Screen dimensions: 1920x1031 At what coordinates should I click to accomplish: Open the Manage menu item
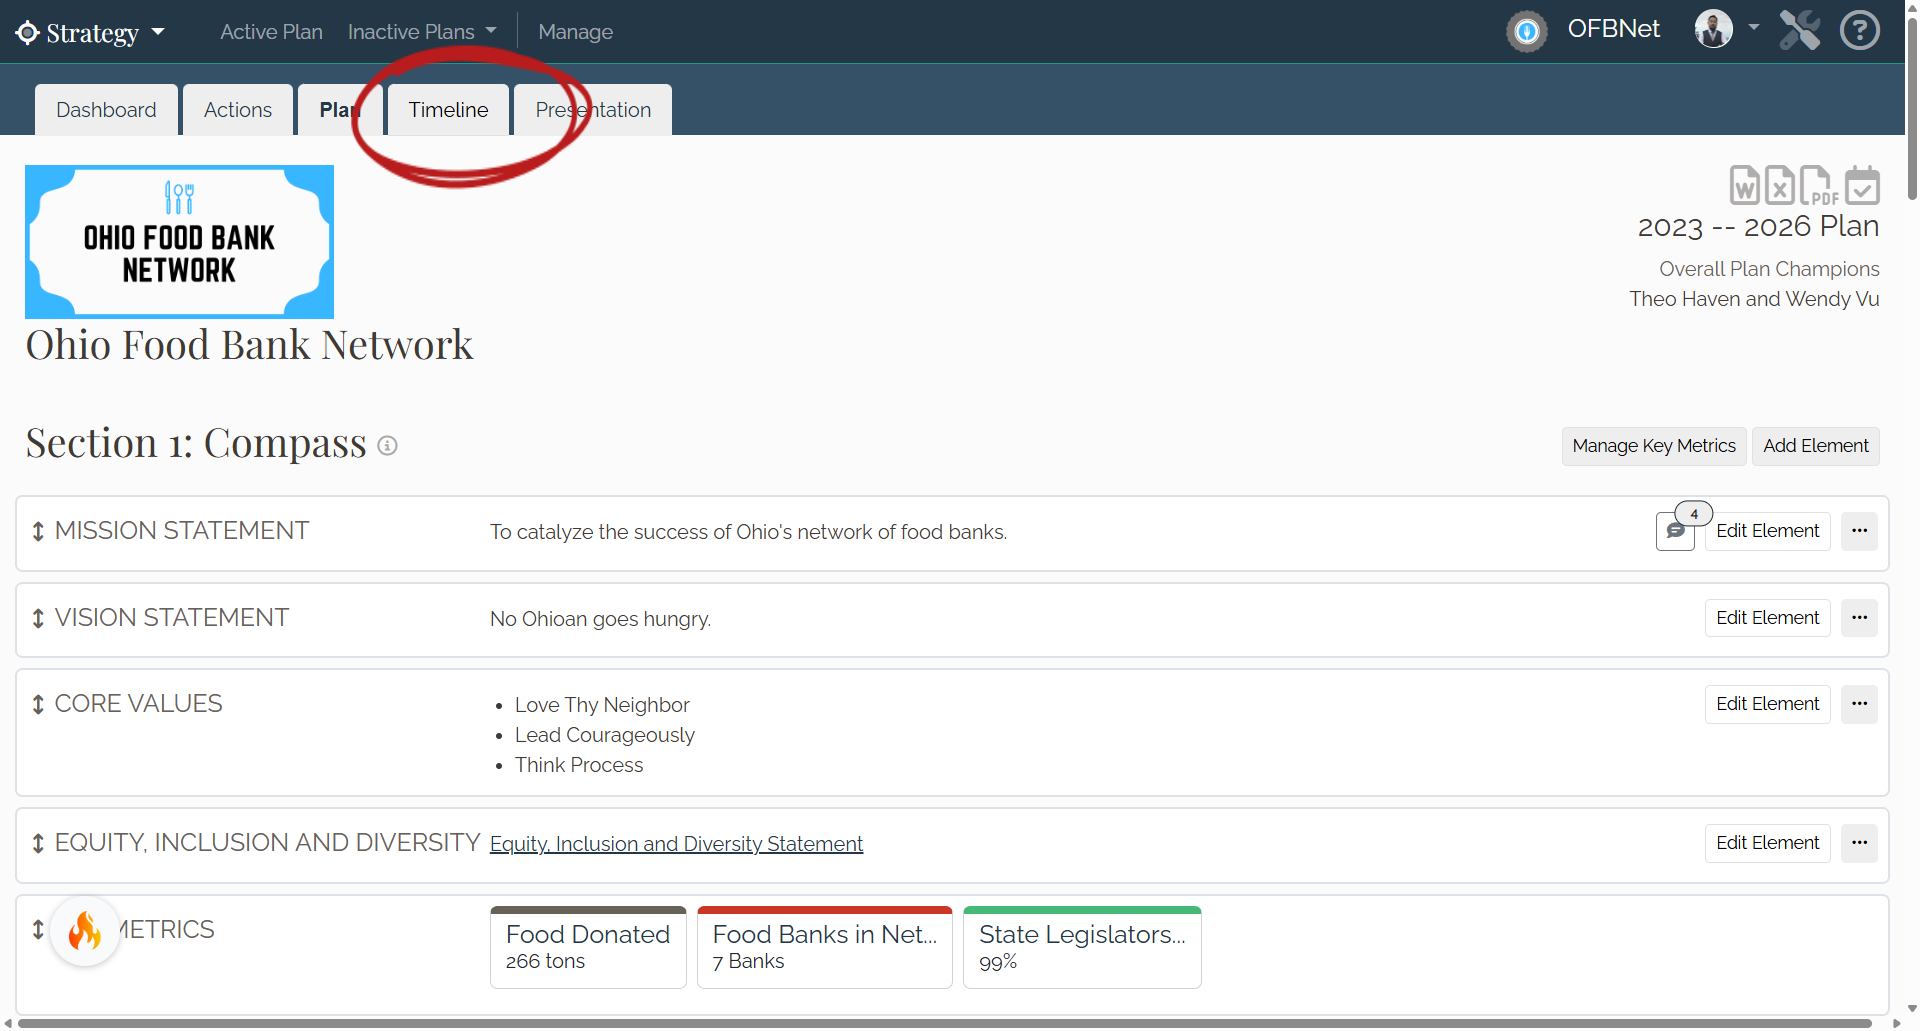click(x=575, y=32)
